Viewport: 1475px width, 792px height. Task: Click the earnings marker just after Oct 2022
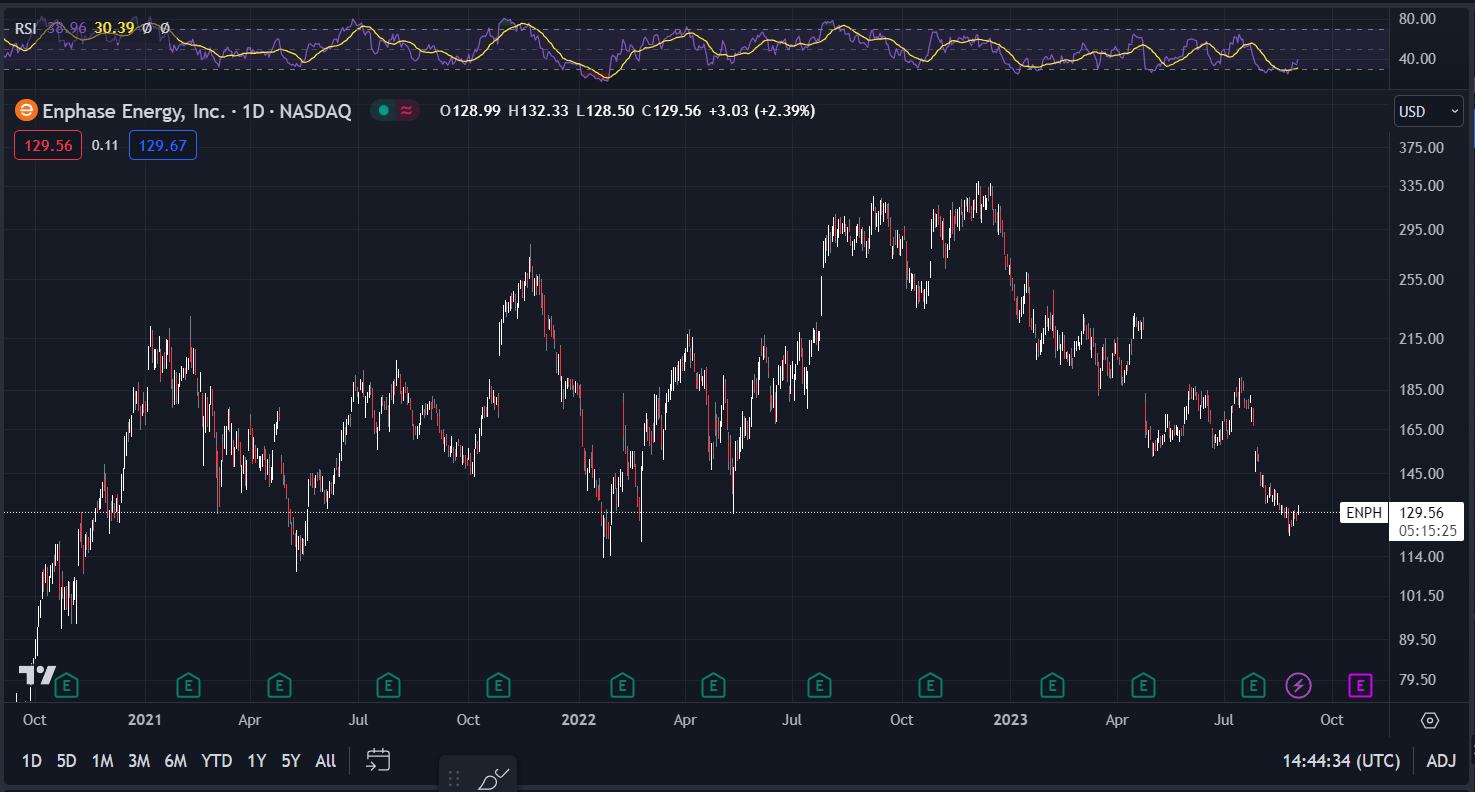click(x=930, y=685)
